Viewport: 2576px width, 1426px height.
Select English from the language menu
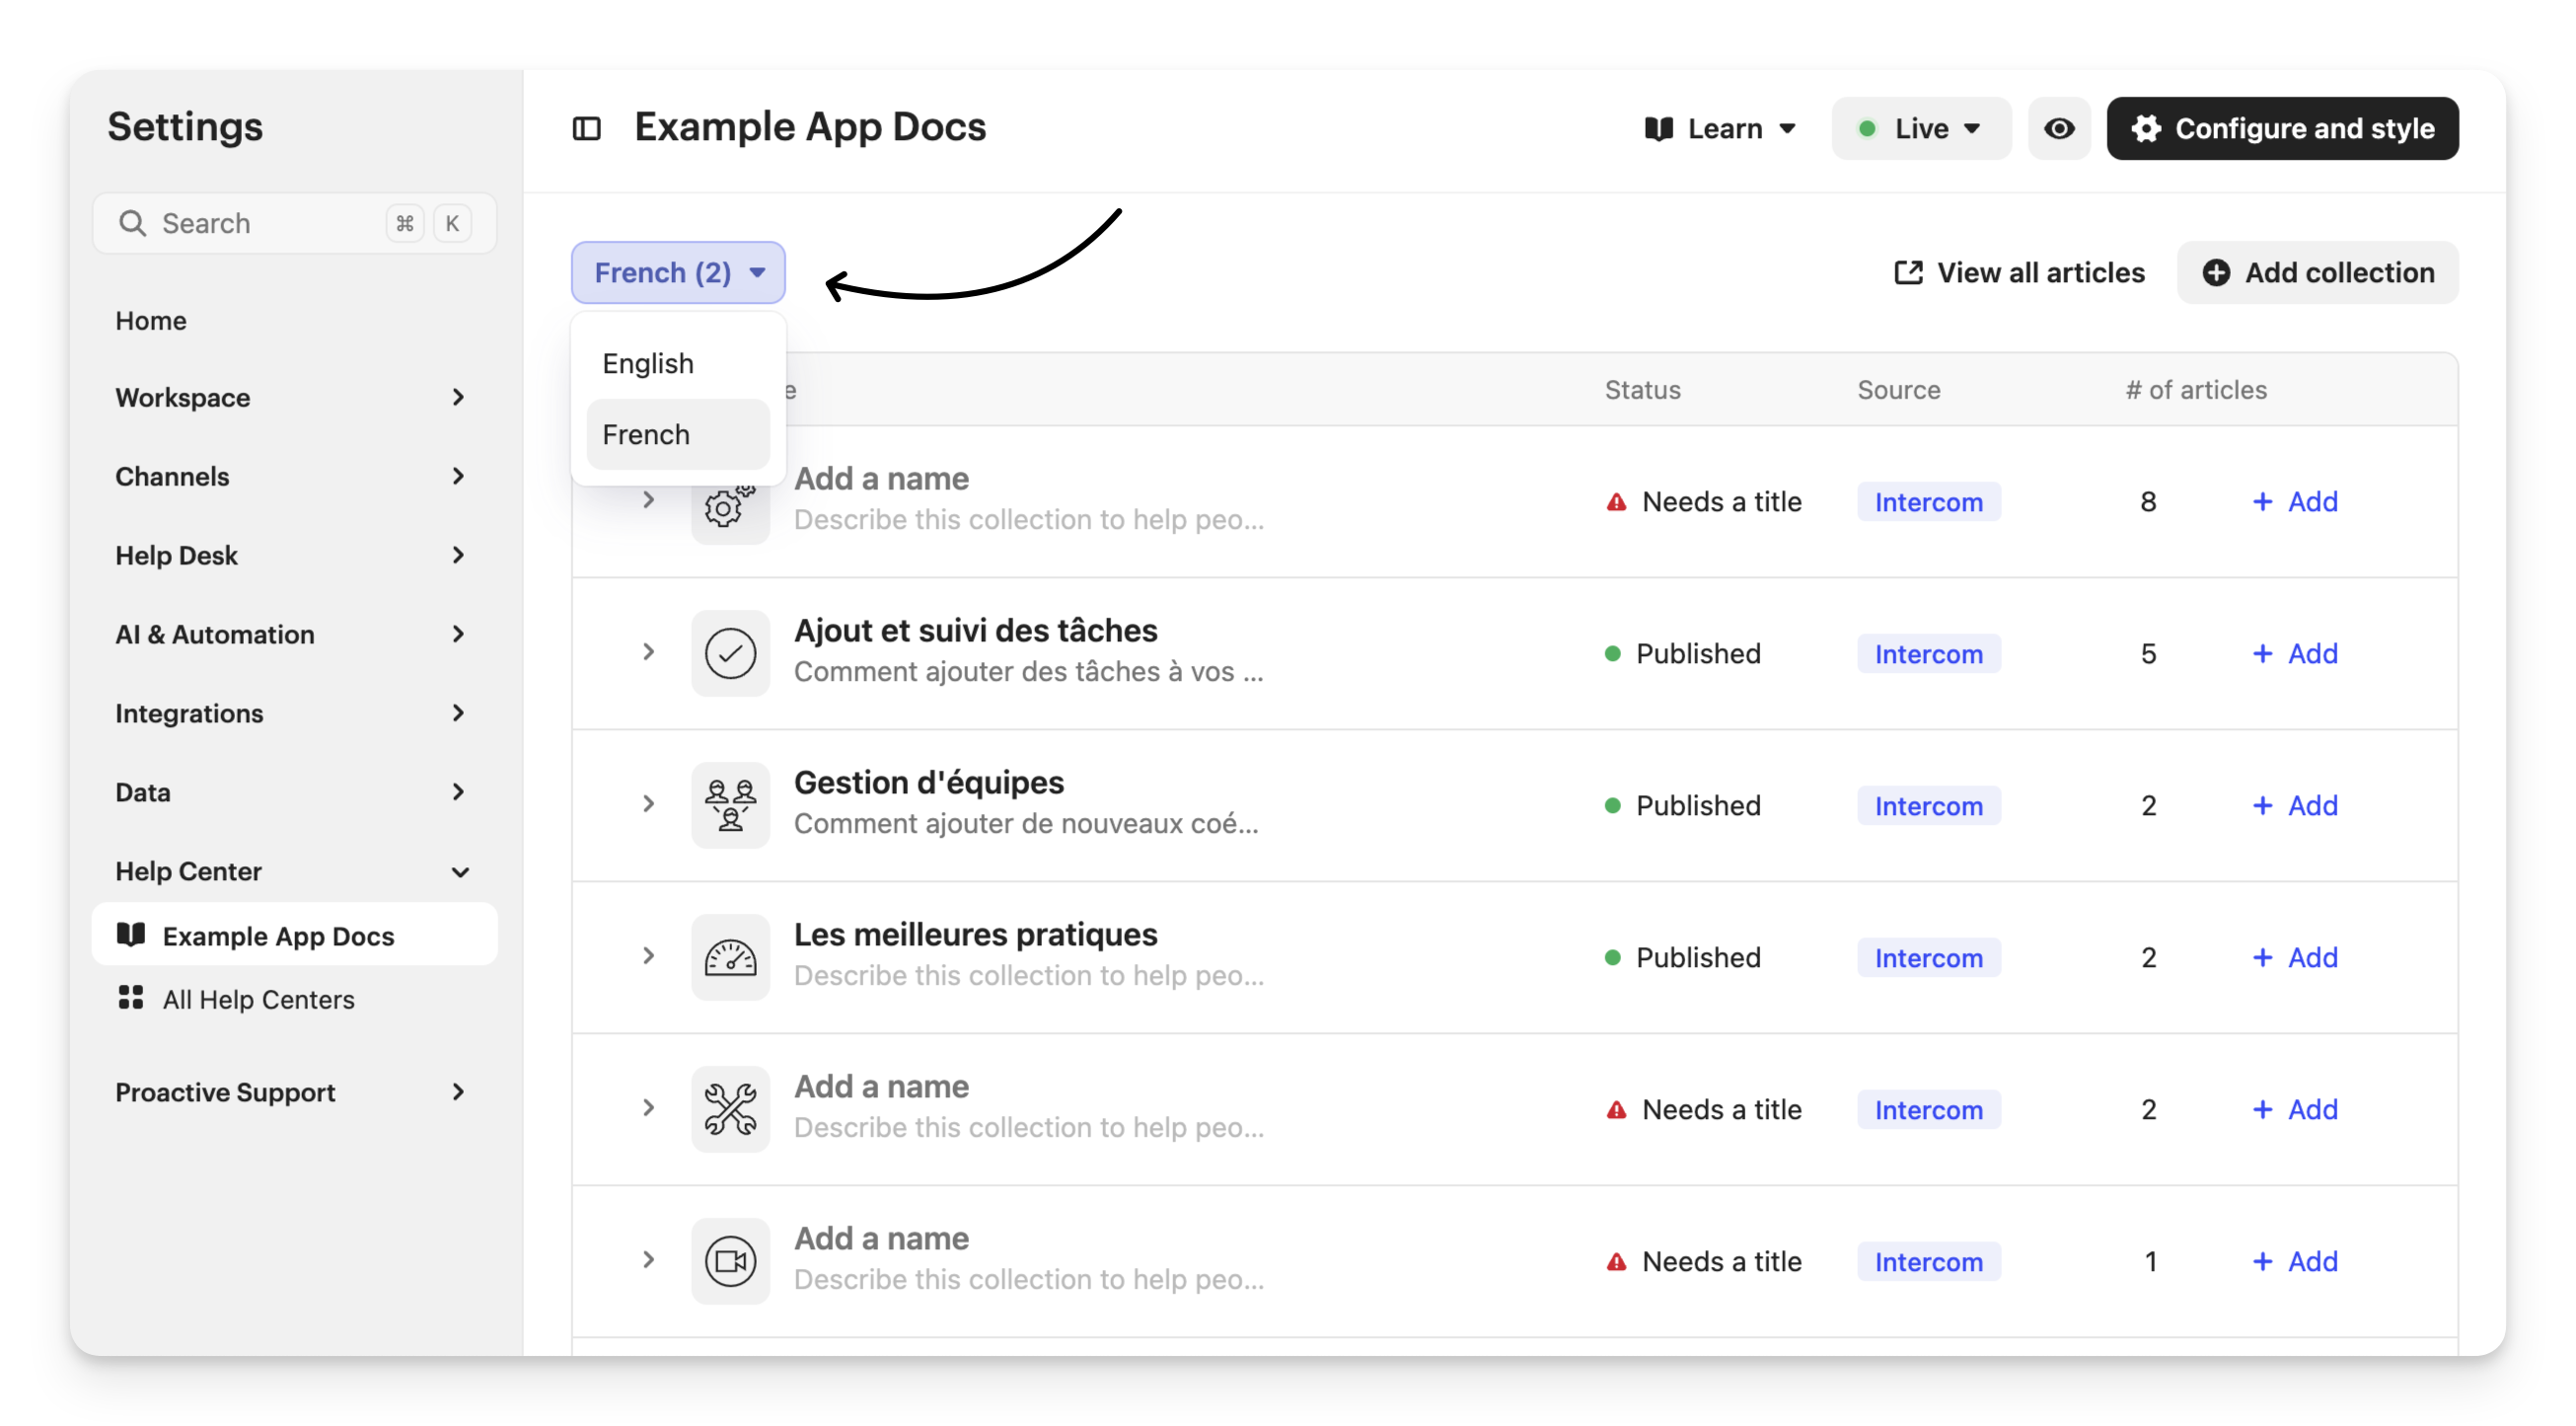pos(648,363)
